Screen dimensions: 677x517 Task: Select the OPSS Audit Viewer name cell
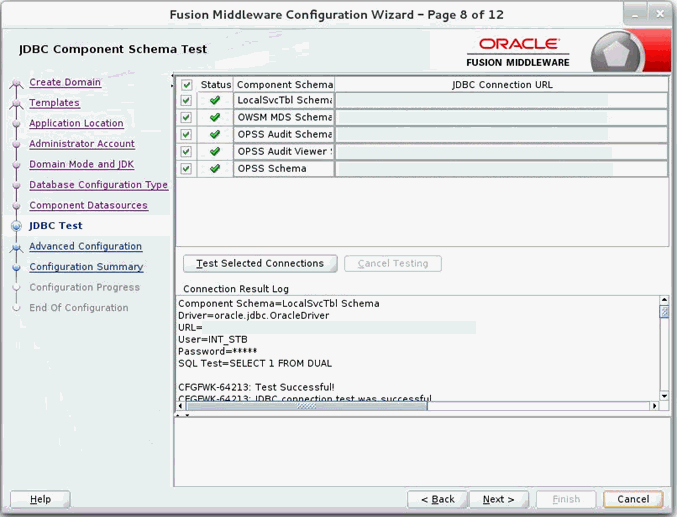[284, 152]
